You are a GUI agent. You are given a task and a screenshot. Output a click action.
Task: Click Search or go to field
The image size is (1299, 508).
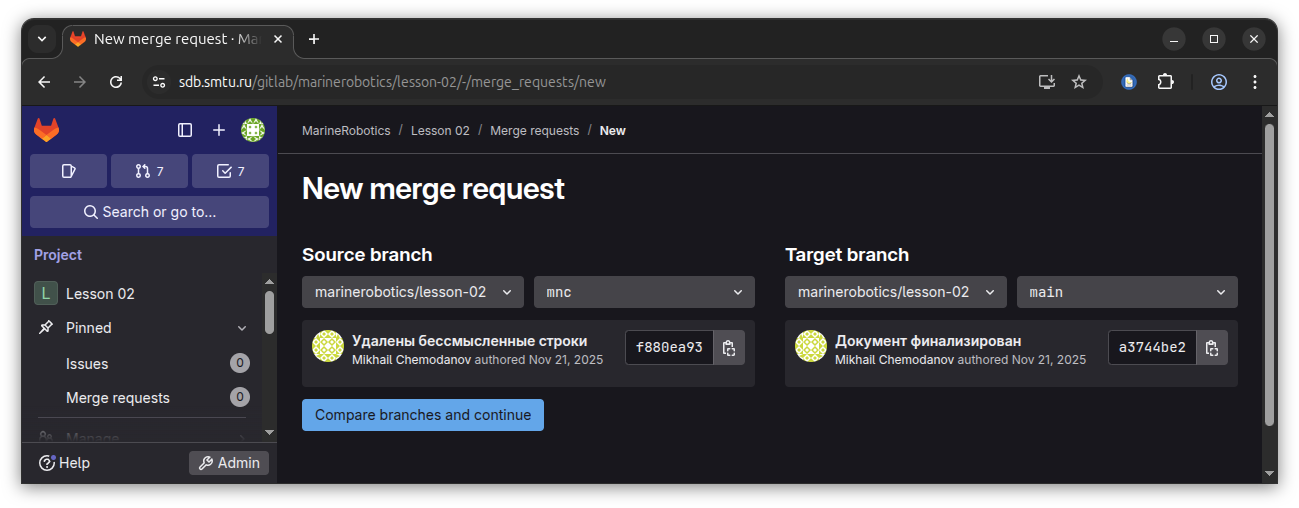[x=149, y=212]
